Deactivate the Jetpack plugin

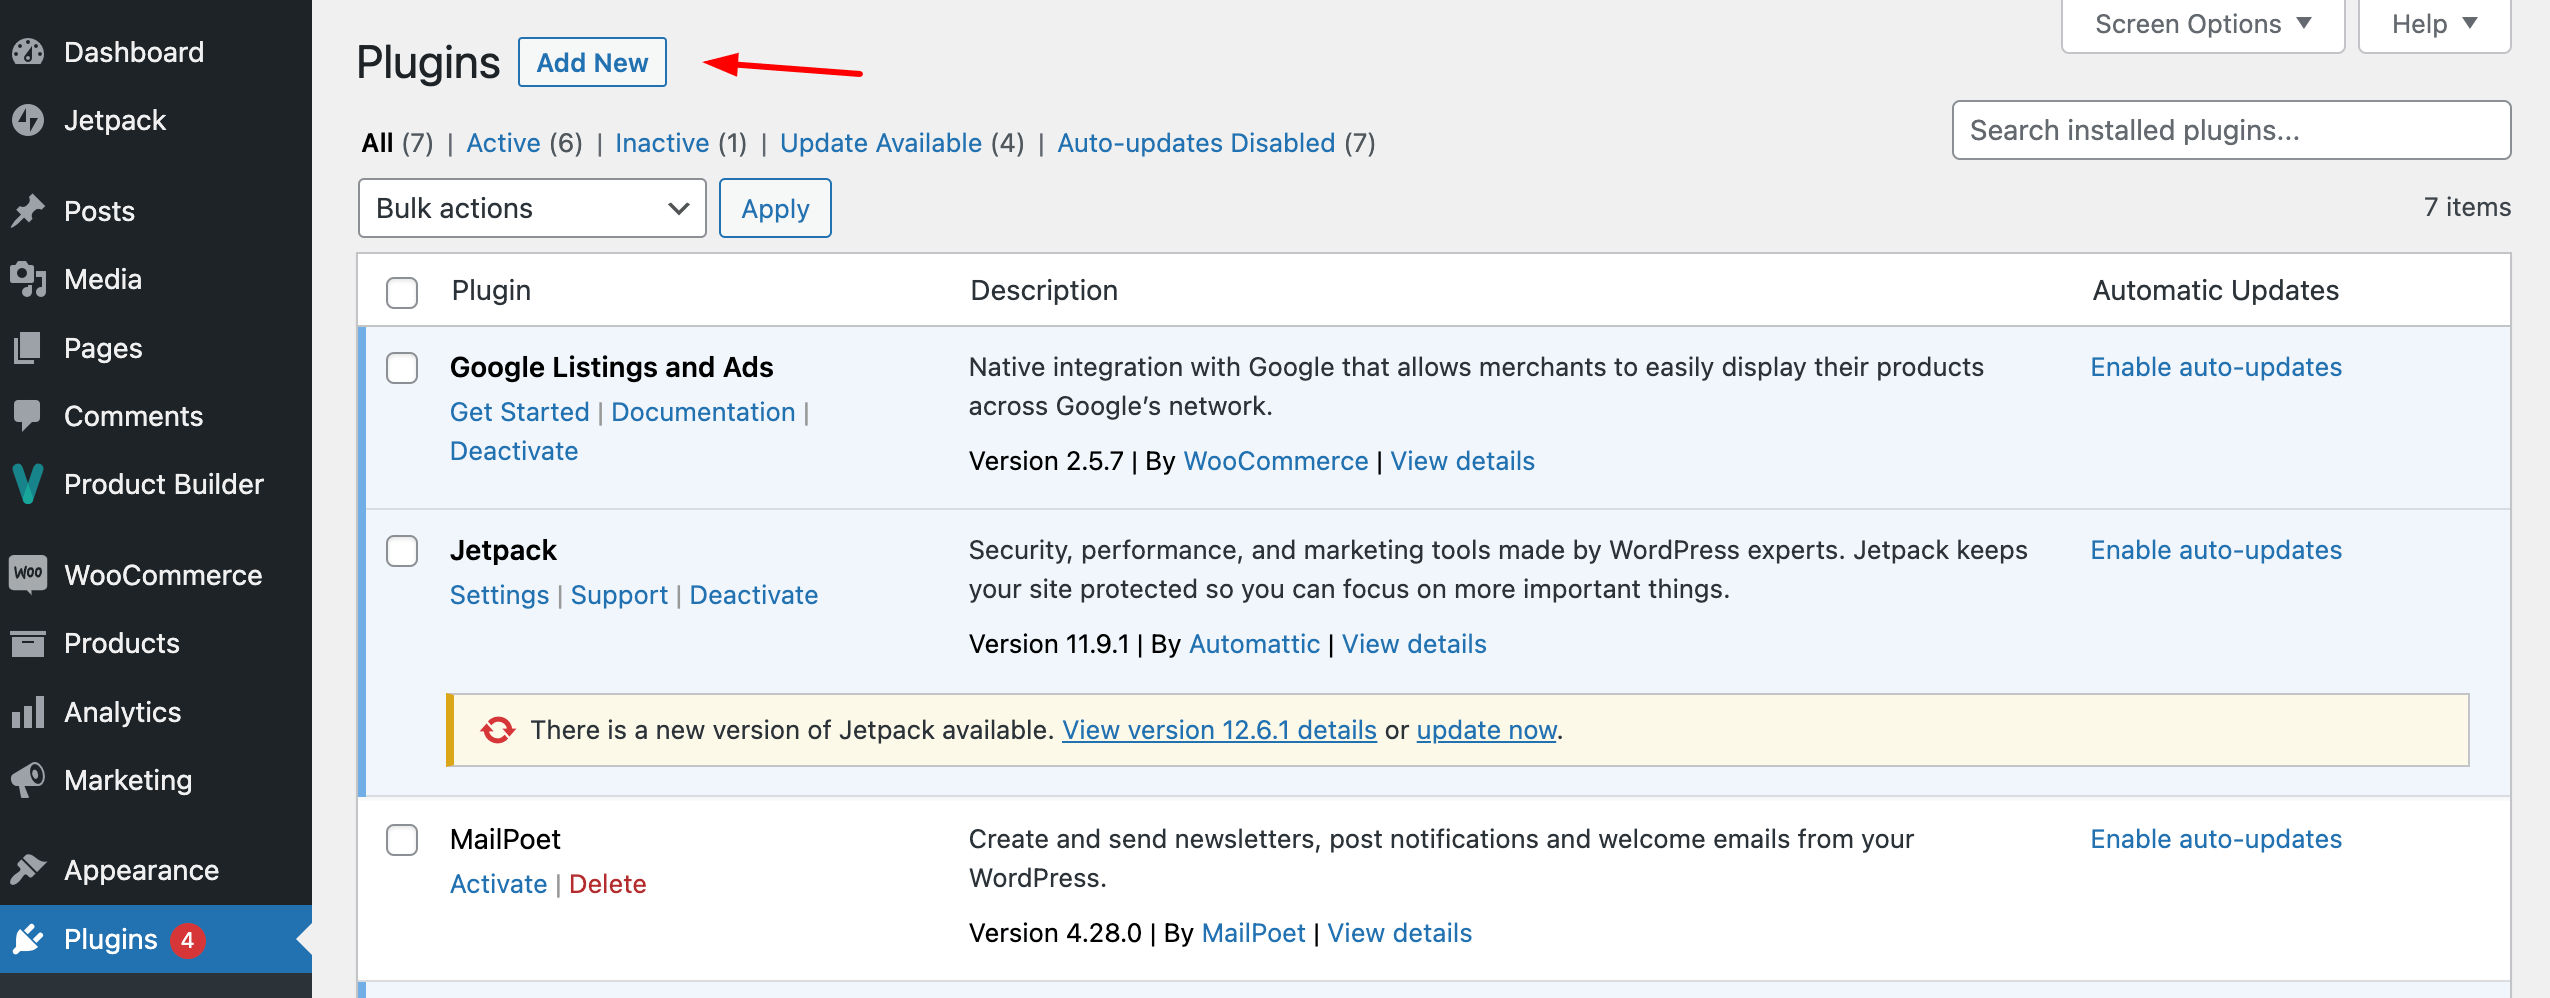click(x=753, y=595)
